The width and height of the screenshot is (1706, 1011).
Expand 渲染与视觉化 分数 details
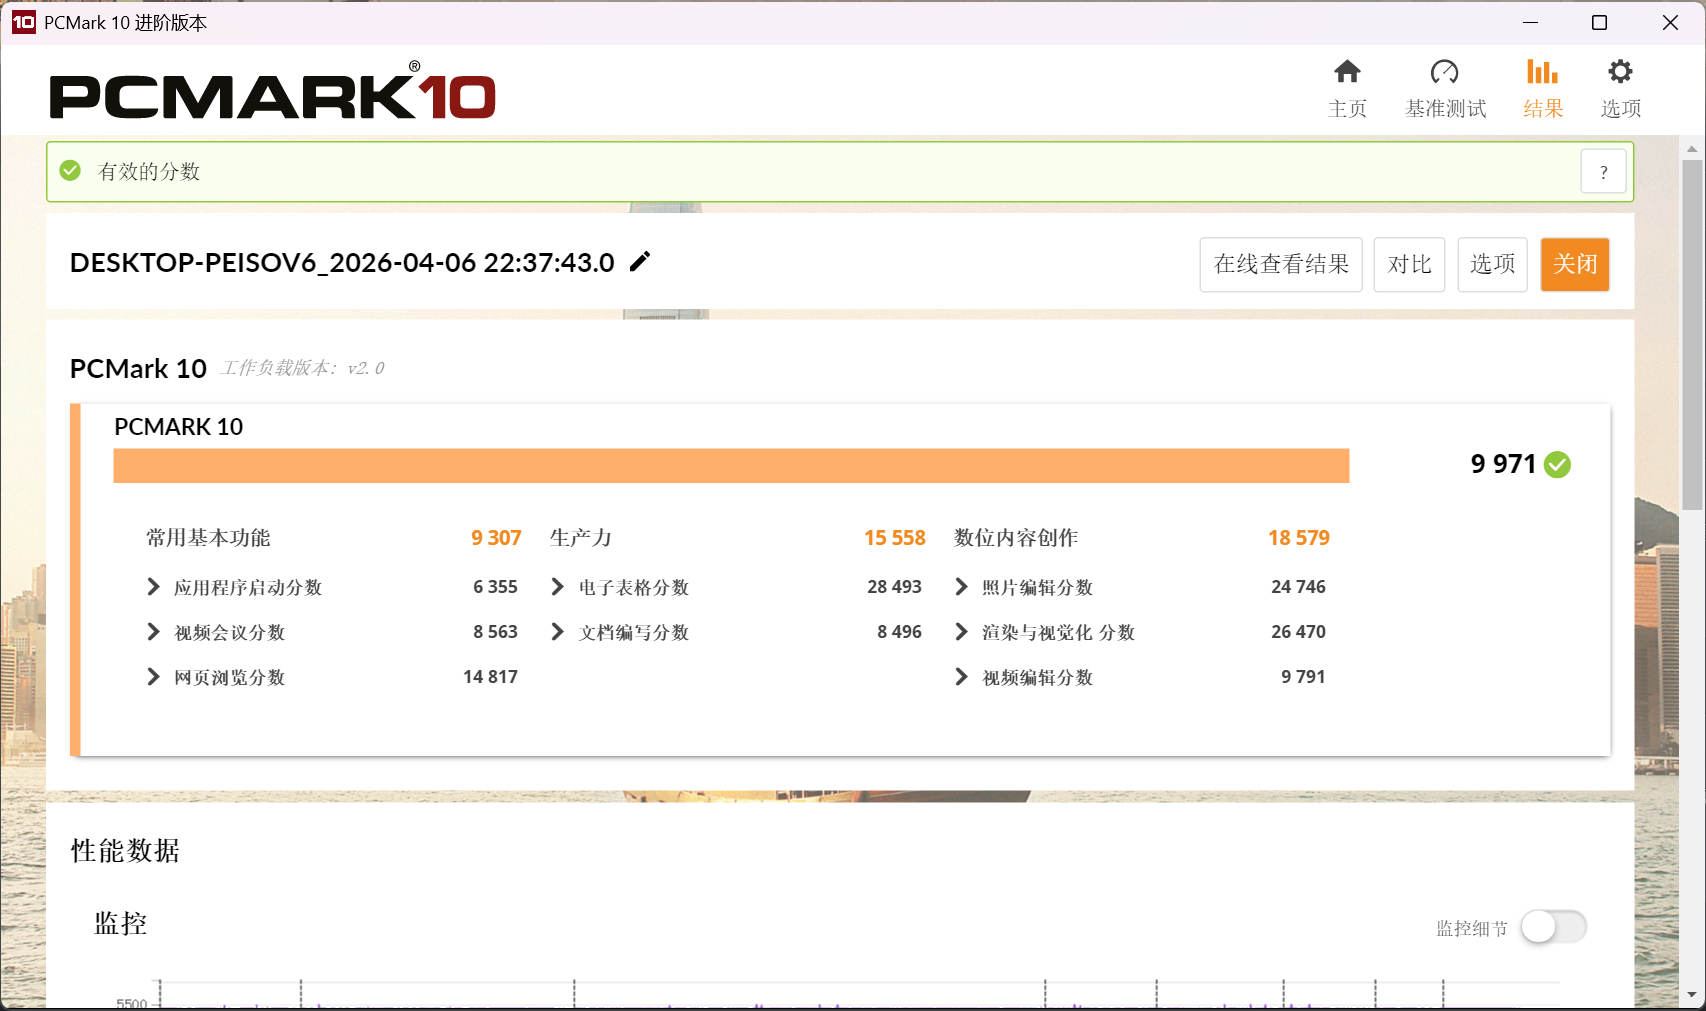(962, 632)
